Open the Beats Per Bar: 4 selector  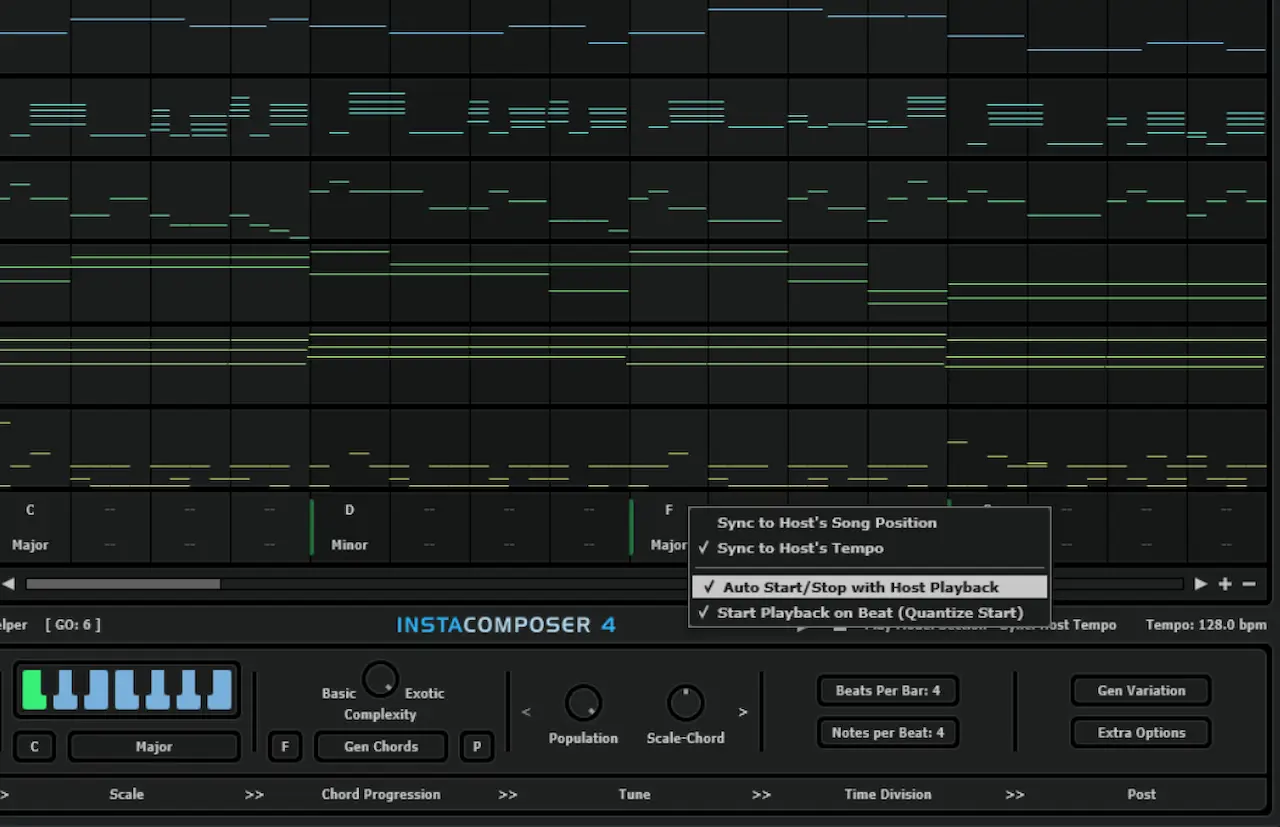pyautogui.click(x=887, y=690)
